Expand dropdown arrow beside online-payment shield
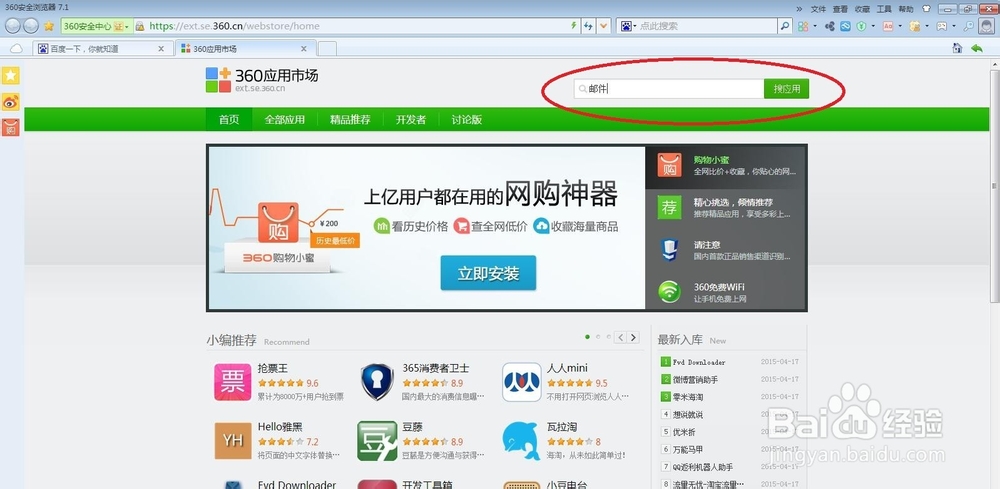Image resolution: width=1000 pixels, height=489 pixels. click(872, 27)
